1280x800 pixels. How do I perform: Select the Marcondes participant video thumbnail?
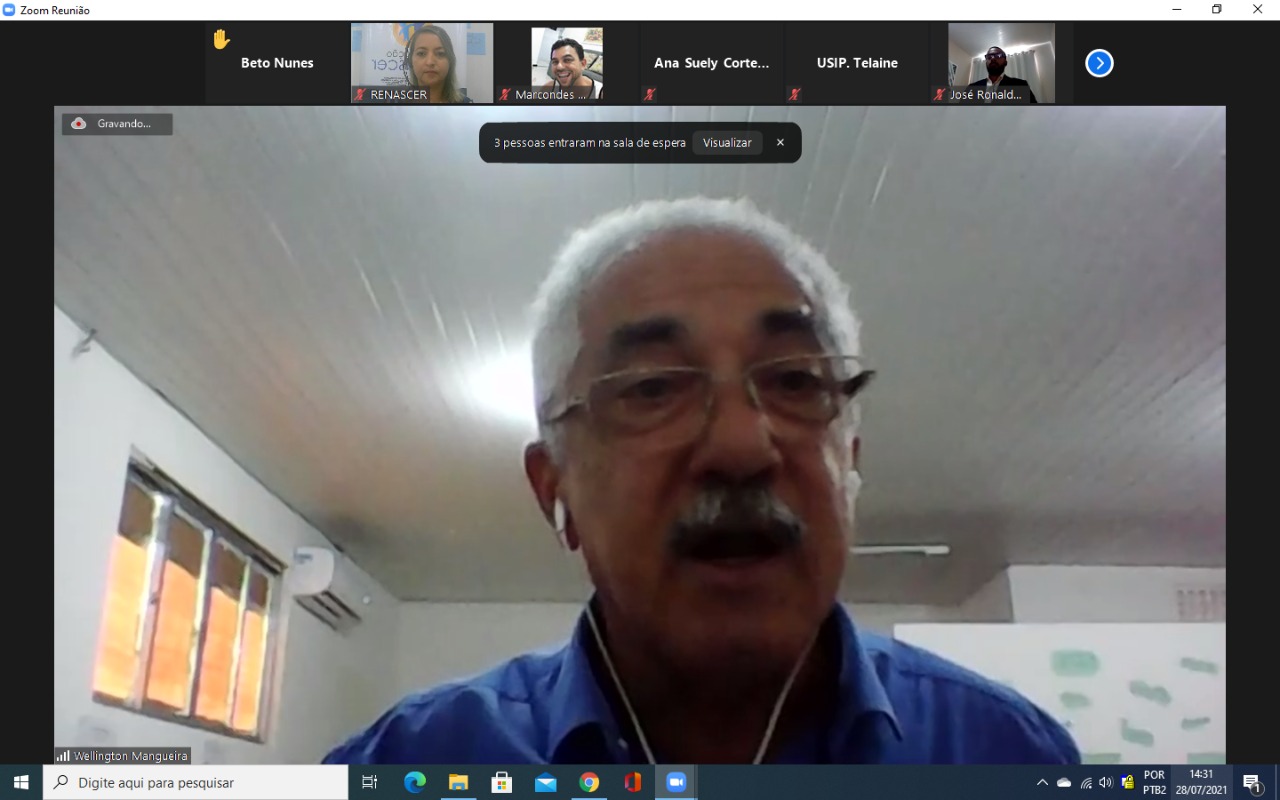tap(566, 63)
